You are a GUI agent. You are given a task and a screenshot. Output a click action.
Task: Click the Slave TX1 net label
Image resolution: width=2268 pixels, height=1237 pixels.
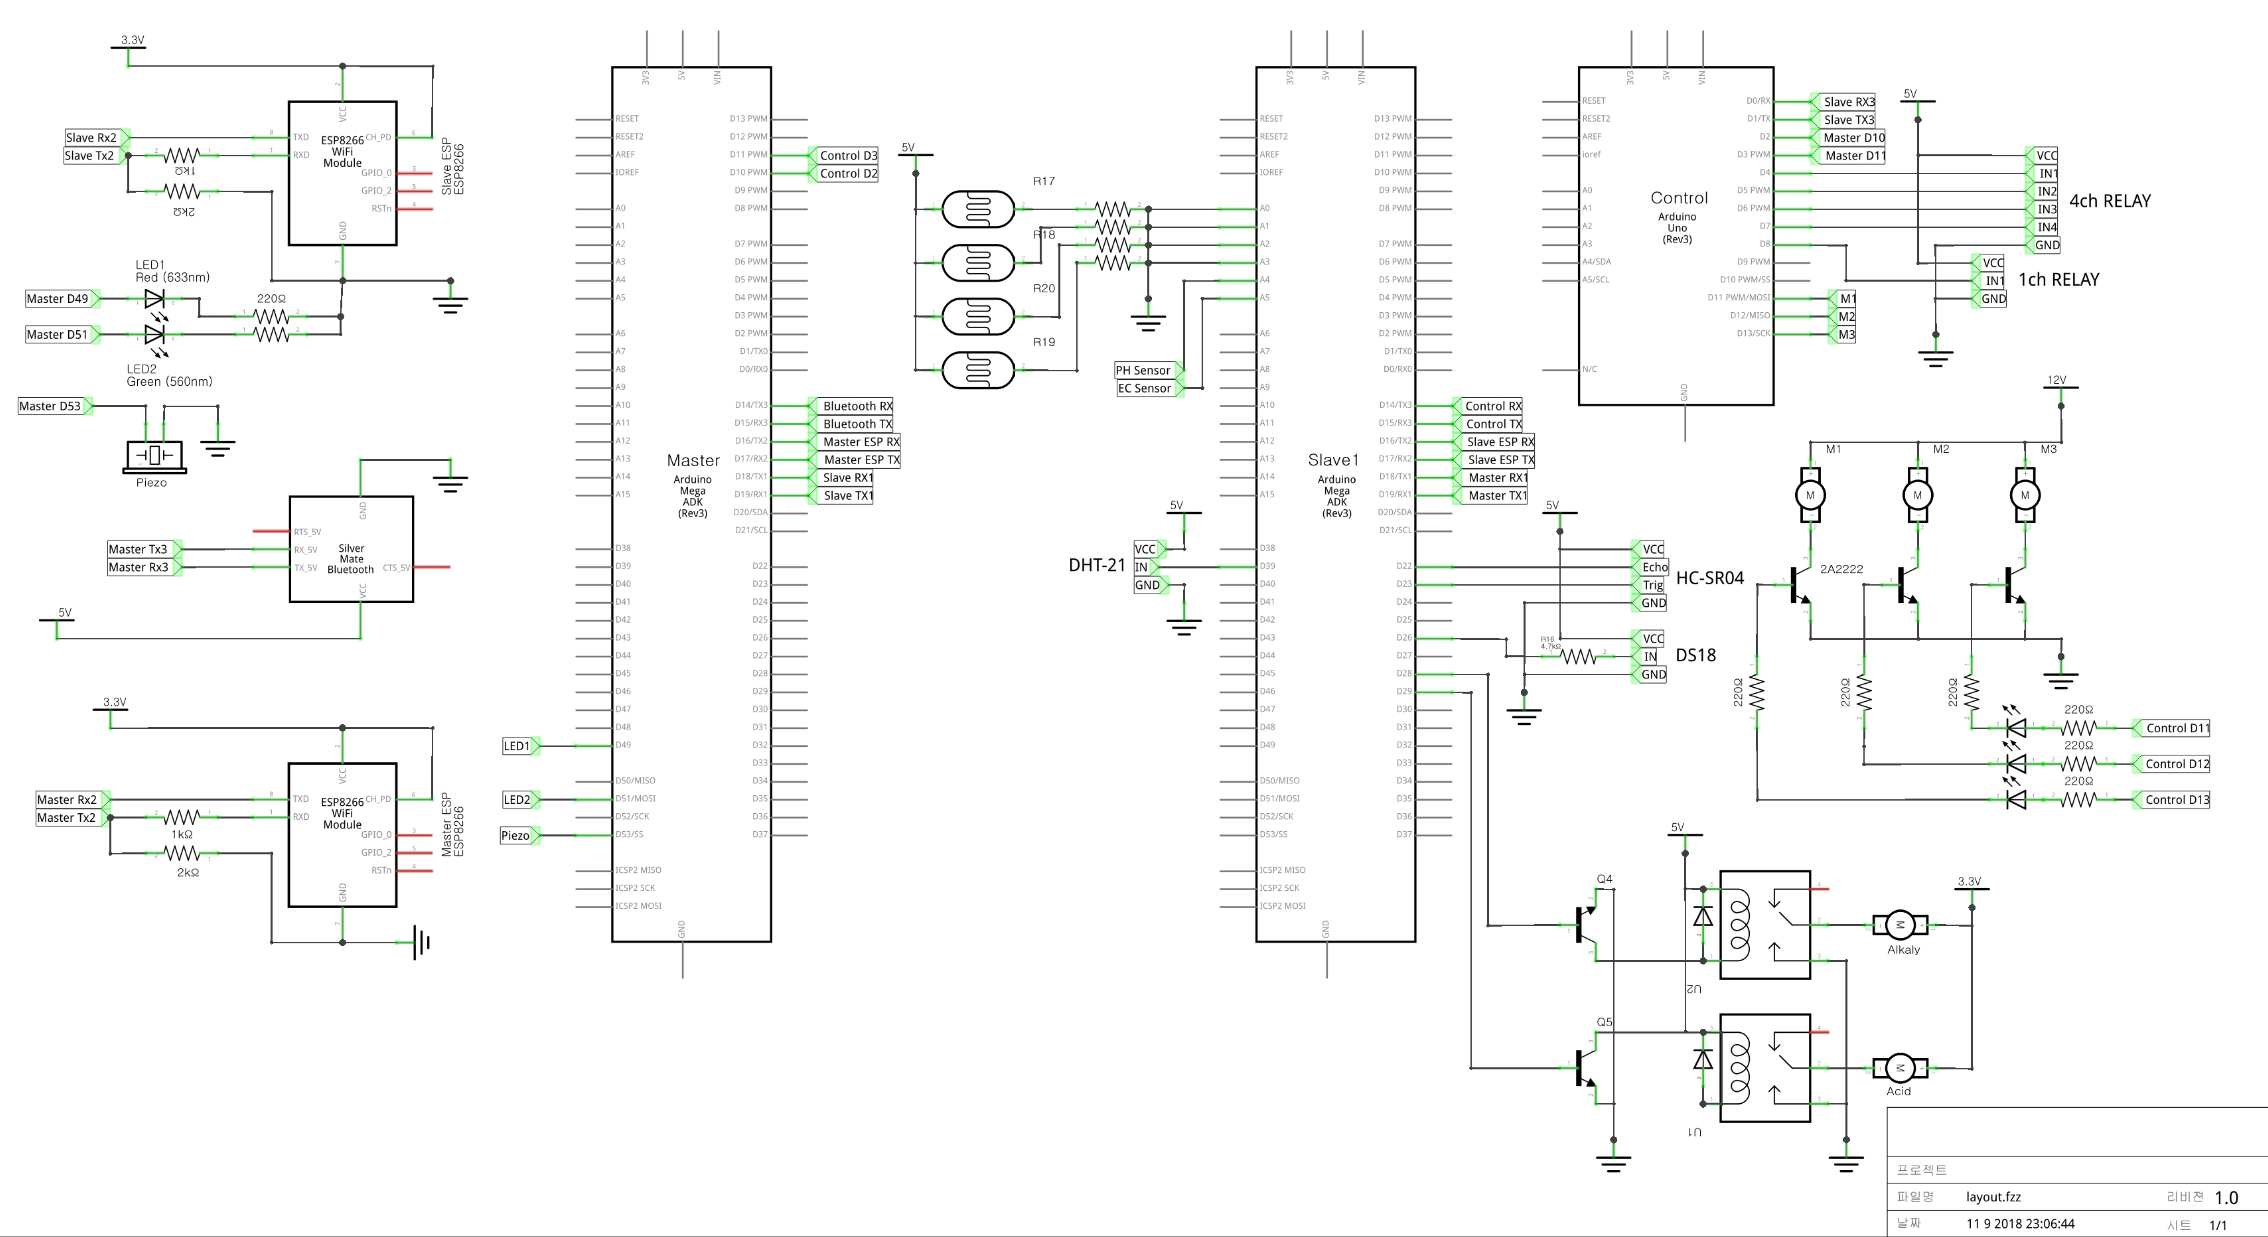[x=841, y=496]
